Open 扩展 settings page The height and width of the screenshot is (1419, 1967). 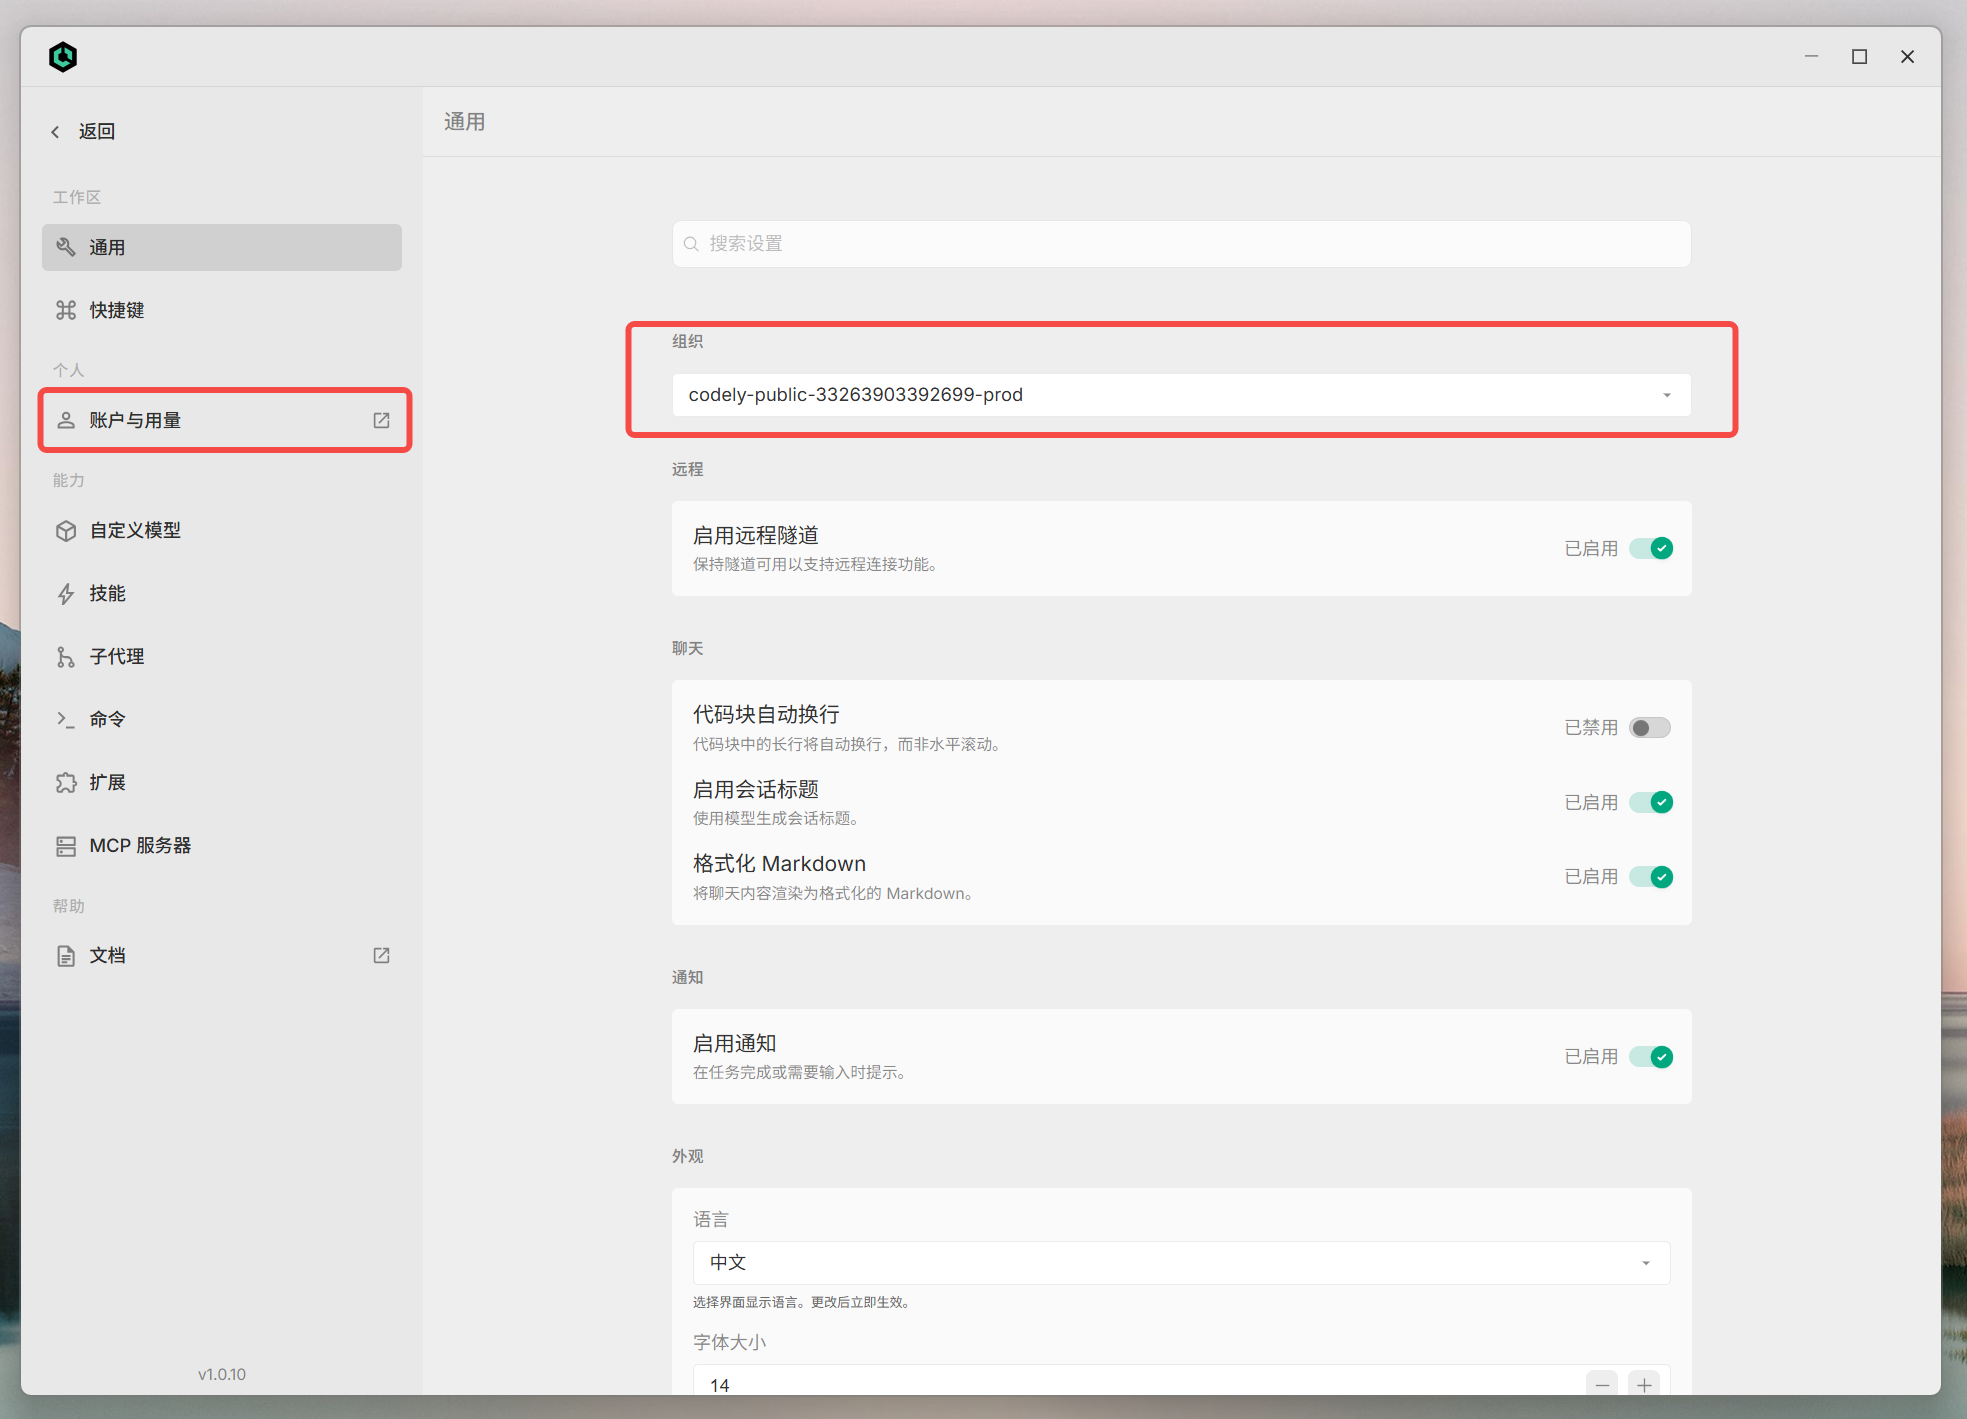tap(222, 782)
